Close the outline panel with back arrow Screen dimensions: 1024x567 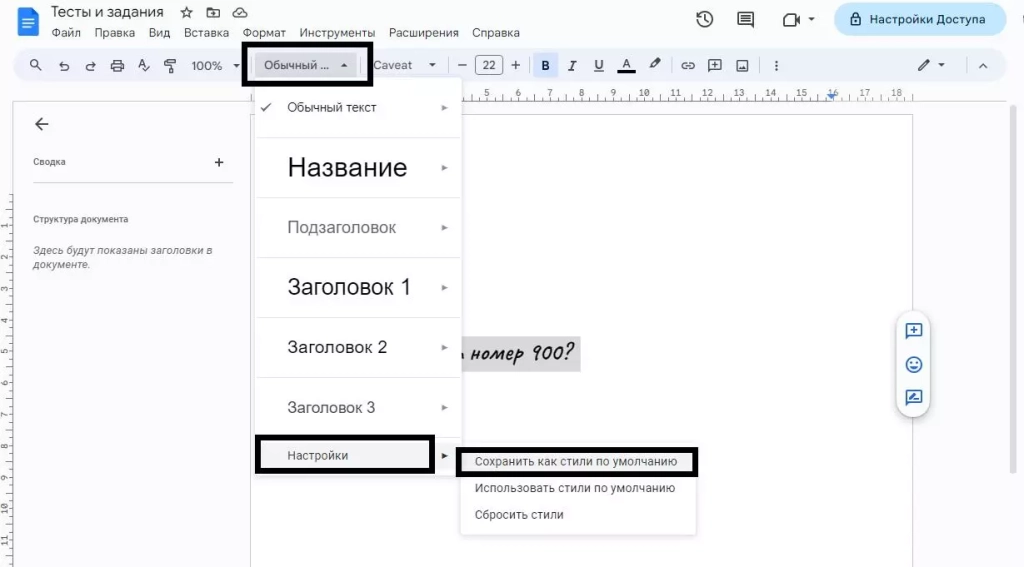point(42,124)
